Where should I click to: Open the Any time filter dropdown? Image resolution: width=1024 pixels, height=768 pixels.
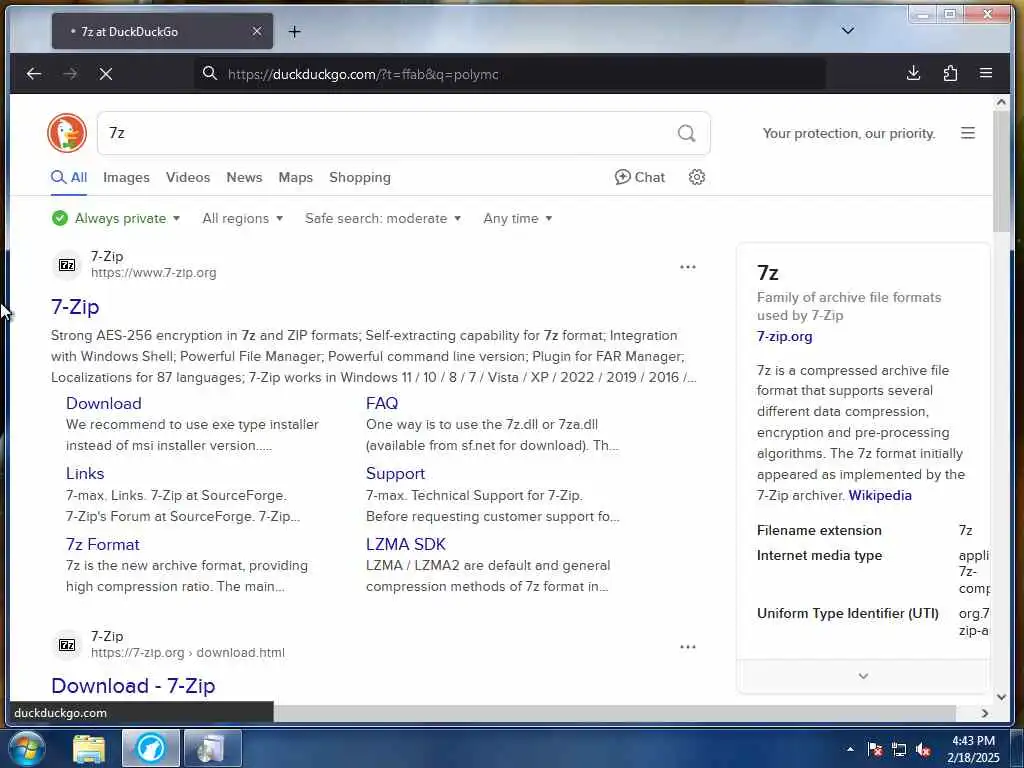click(x=517, y=218)
